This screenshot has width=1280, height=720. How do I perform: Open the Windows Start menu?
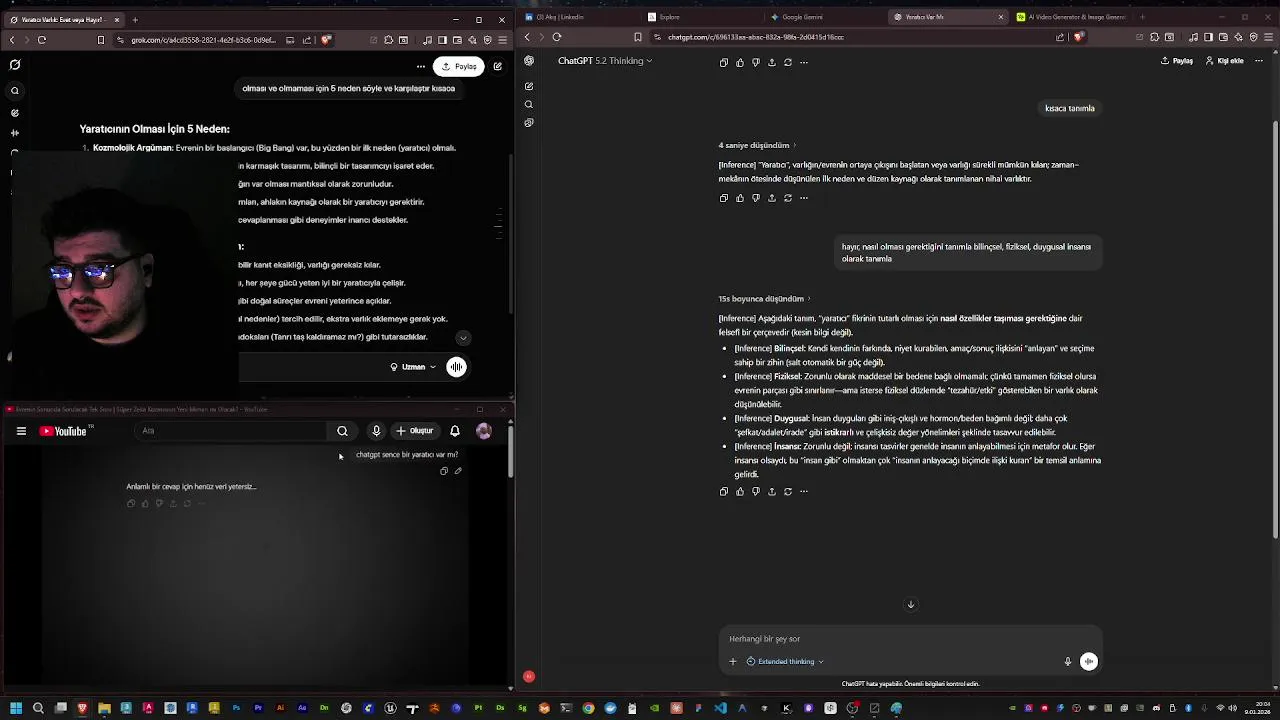16,708
